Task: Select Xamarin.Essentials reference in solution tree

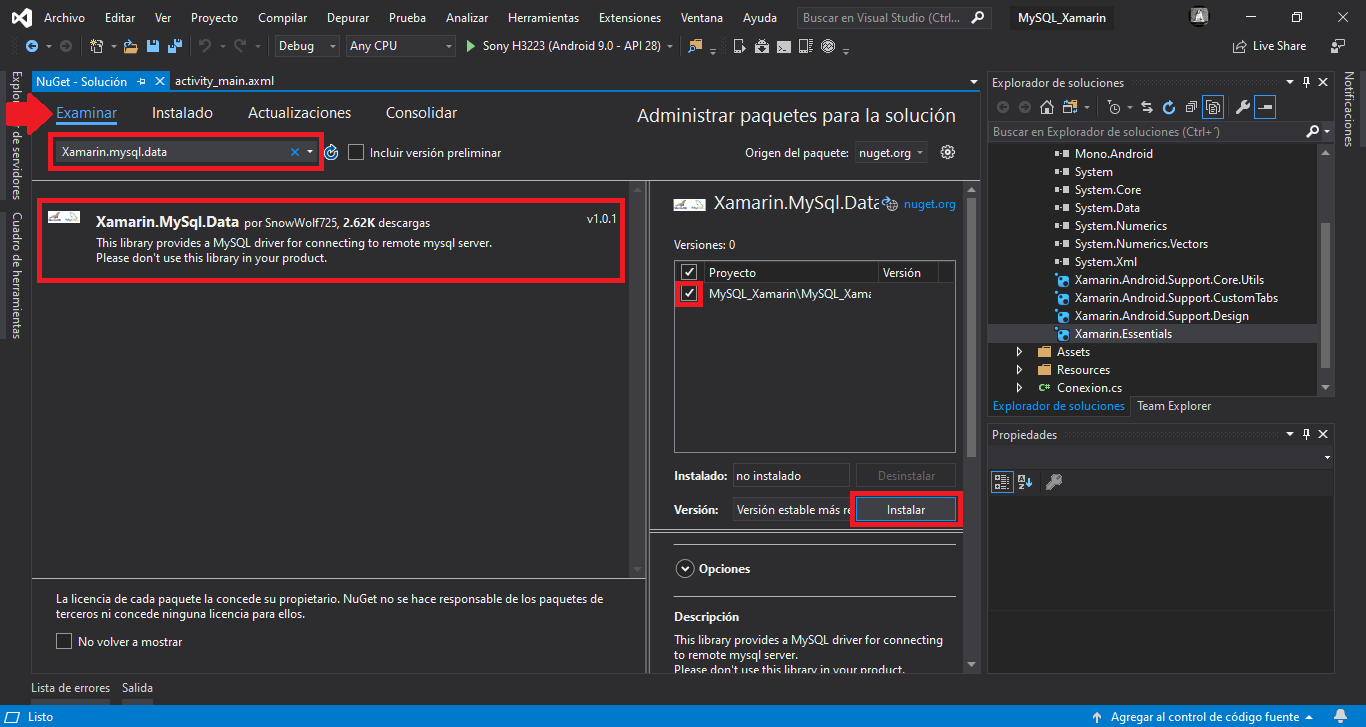Action: tap(1123, 334)
